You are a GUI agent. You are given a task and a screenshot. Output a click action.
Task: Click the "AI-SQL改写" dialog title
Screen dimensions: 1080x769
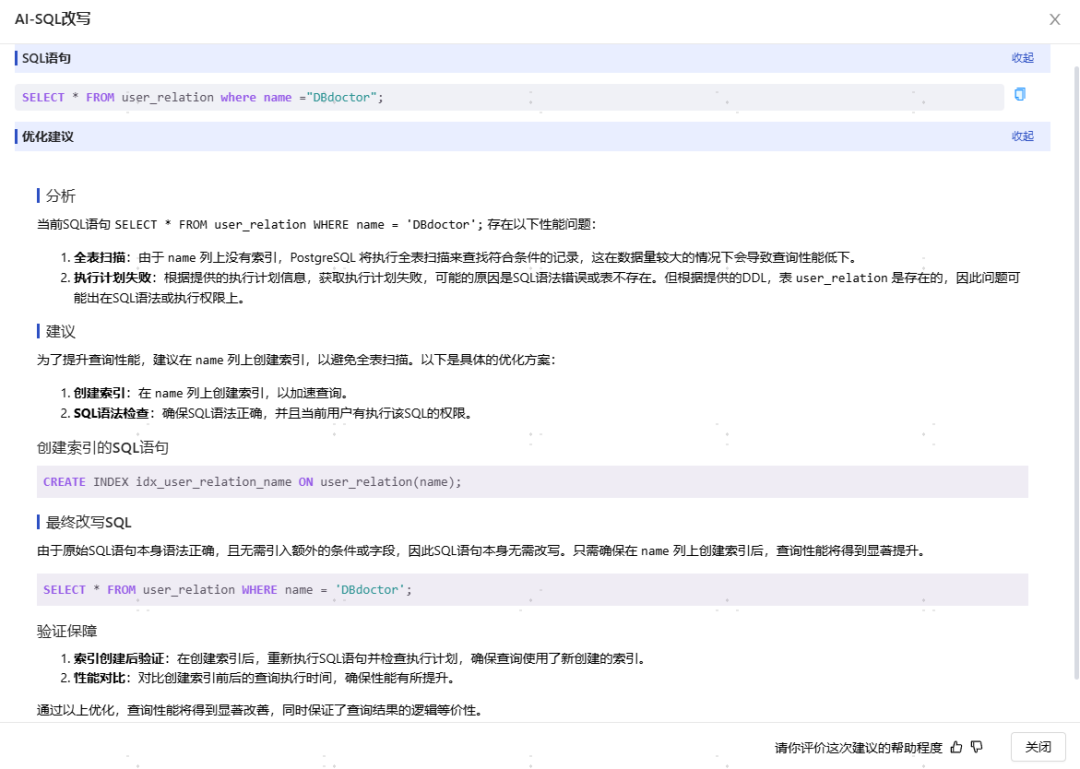pos(53,19)
